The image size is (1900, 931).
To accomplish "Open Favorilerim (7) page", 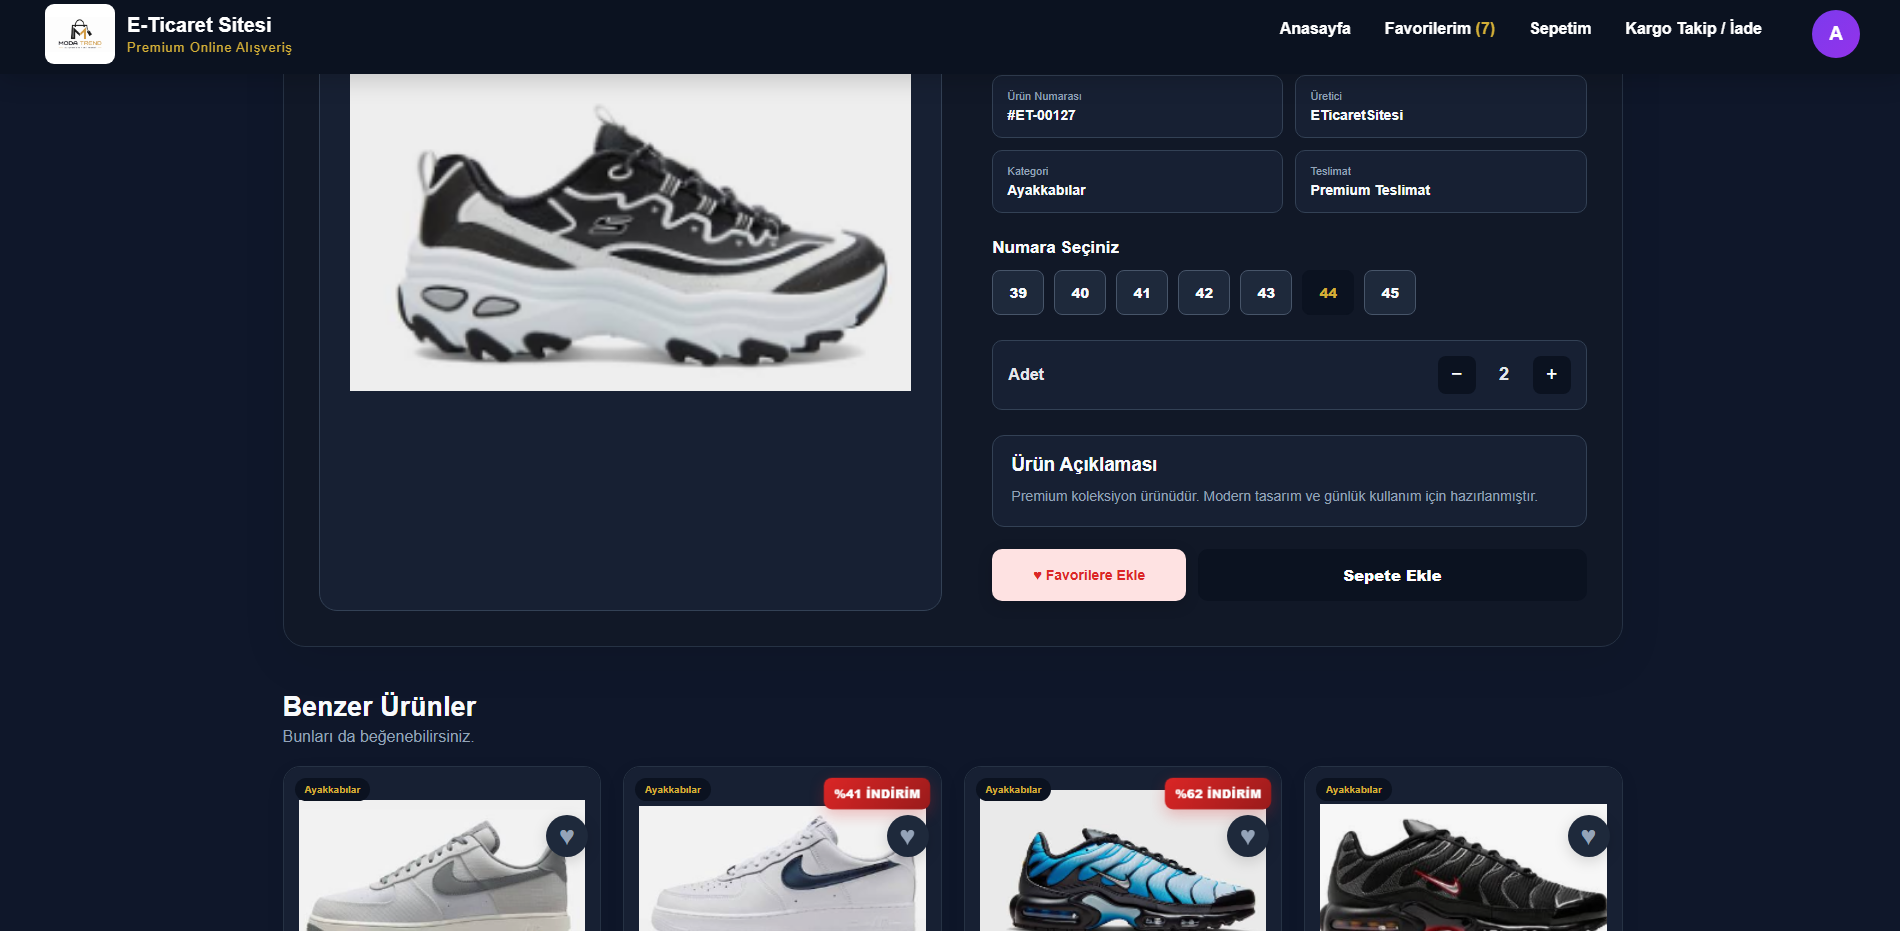I will tap(1440, 28).
